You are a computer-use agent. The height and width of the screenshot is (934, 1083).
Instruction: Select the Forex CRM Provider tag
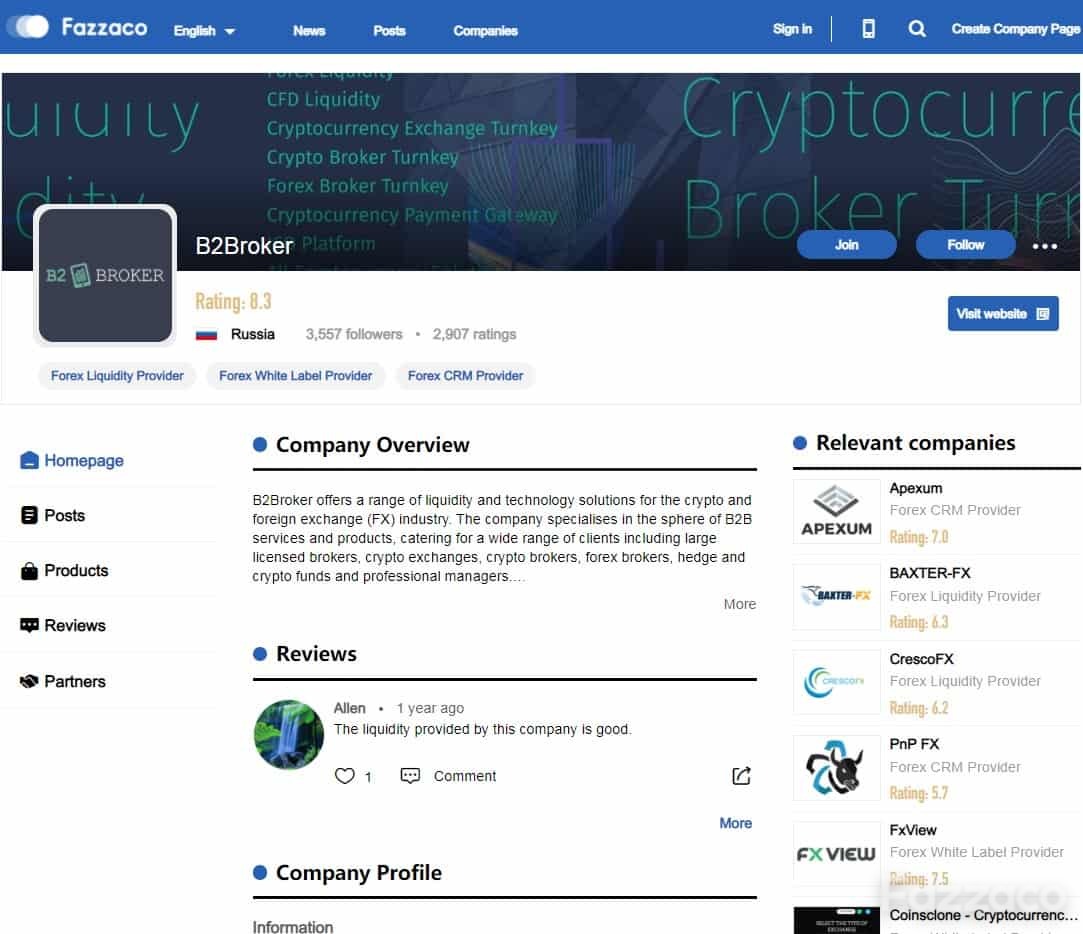tap(466, 376)
